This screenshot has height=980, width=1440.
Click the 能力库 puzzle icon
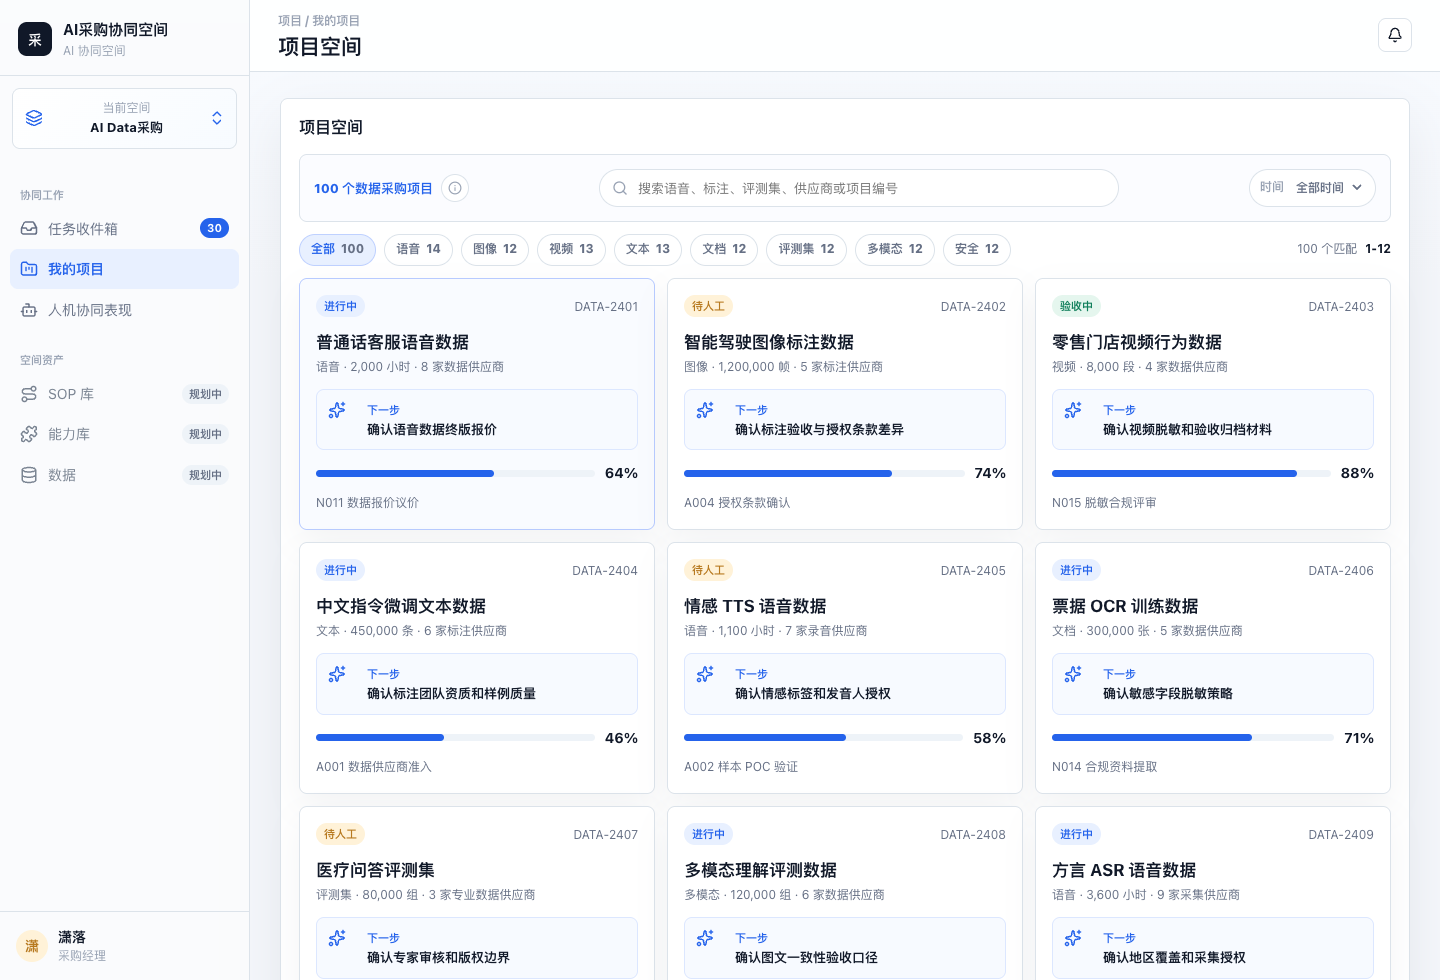(x=29, y=434)
